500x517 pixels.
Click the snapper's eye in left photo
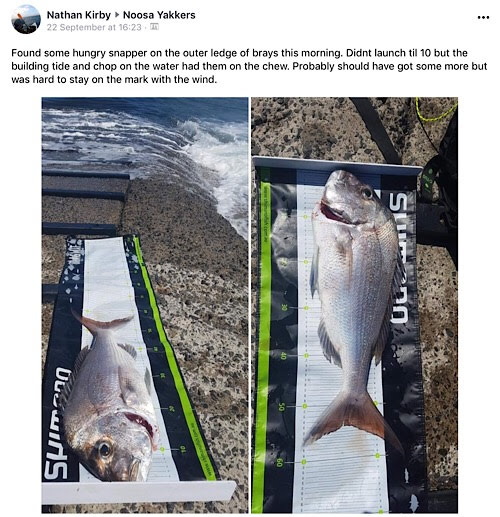coord(104,449)
